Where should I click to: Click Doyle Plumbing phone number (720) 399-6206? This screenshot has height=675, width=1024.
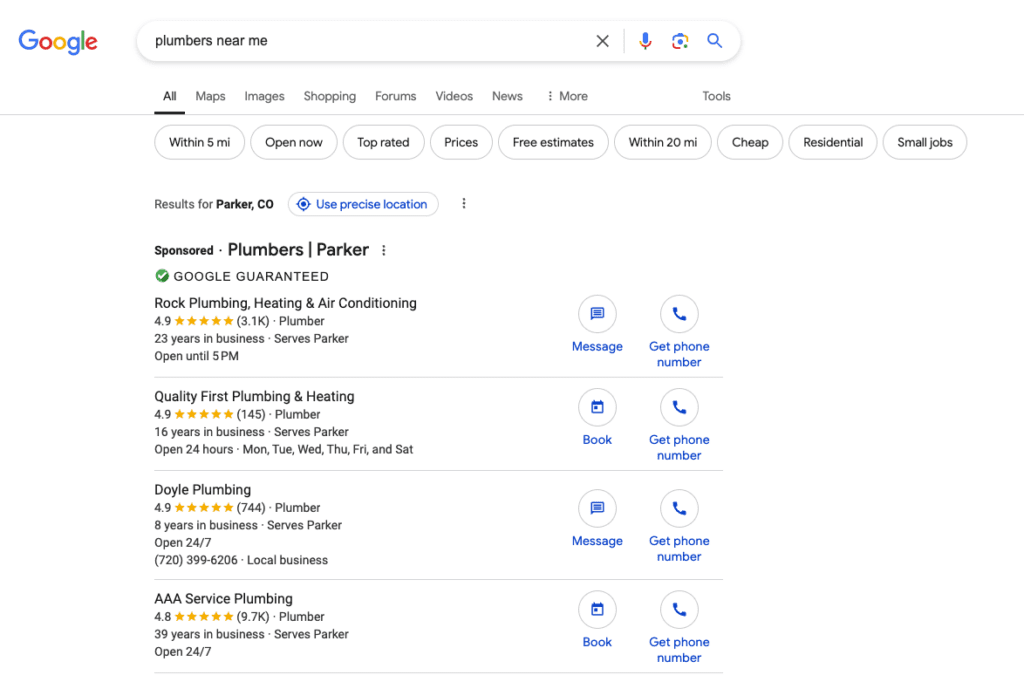point(196,560)
